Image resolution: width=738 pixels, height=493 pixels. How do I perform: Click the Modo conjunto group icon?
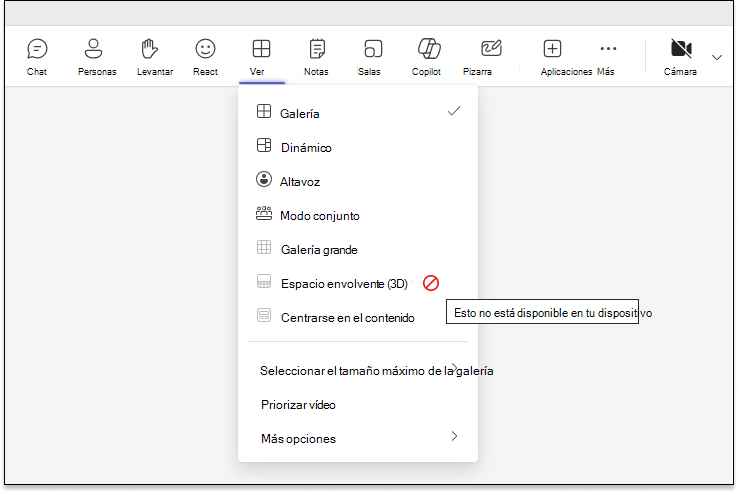[264, 213]
